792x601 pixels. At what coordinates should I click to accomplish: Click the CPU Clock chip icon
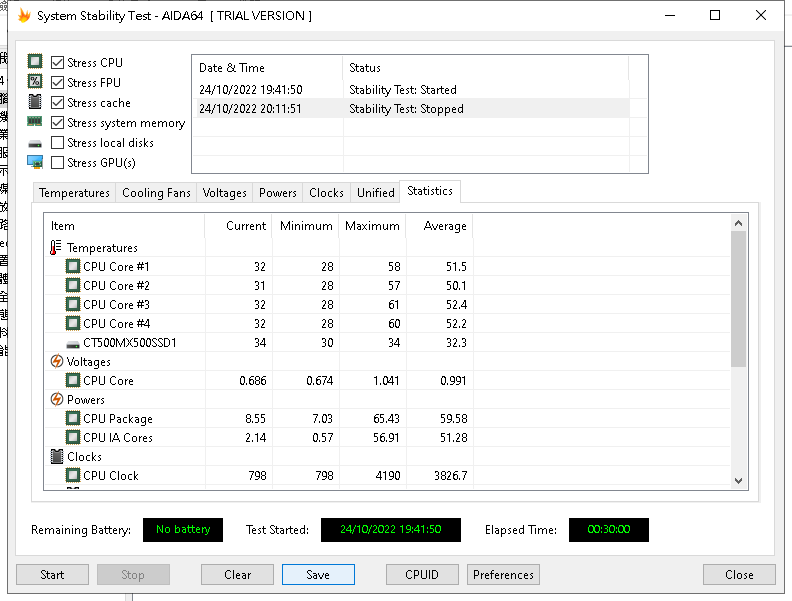tap(73, 475)
